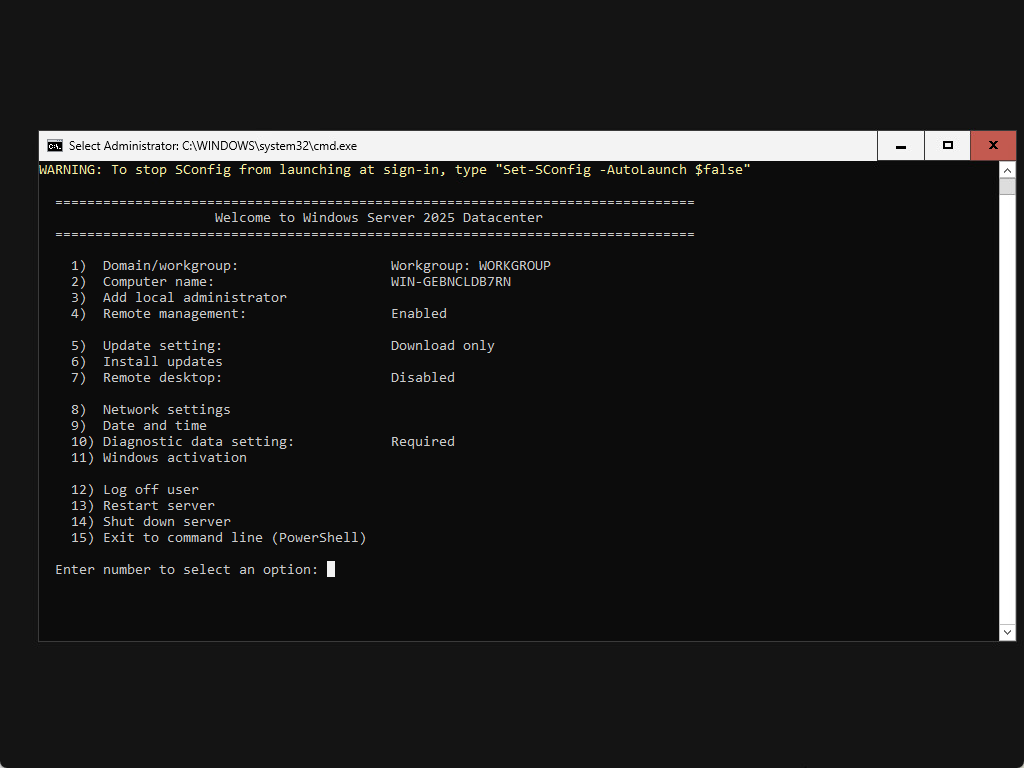Maximize the Administrator cmd.exe window
The width and height of the screenshot is (1024, 768).
tap(948, 146)
